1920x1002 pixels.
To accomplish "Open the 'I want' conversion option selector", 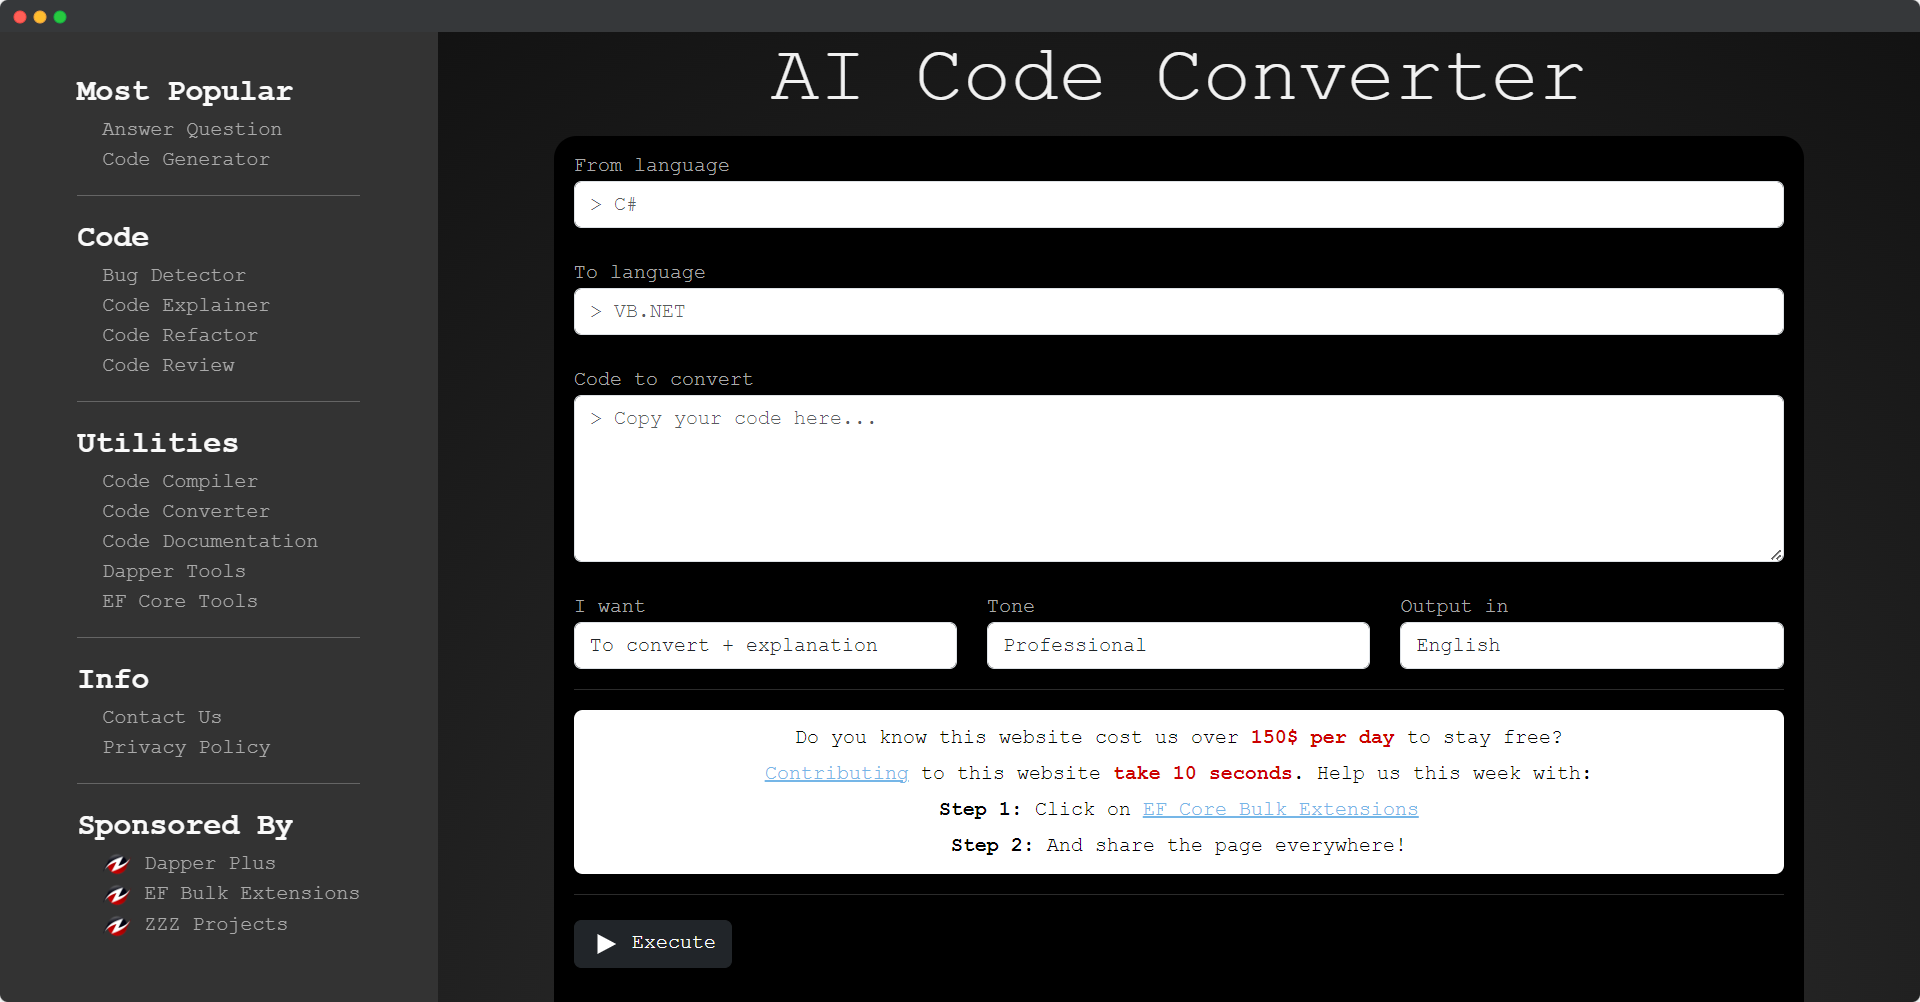I will (x=765, y=645).
